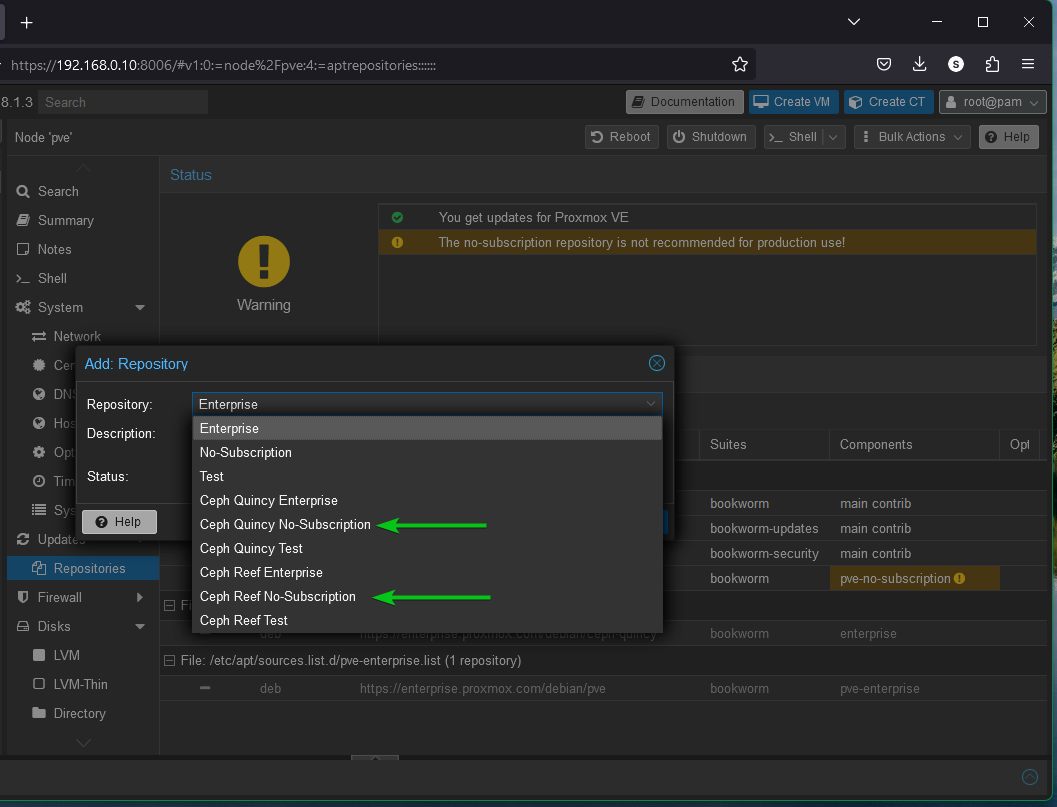Expand the Firewall sidebar arrow

pyautogui.click(x=140, y=597)
